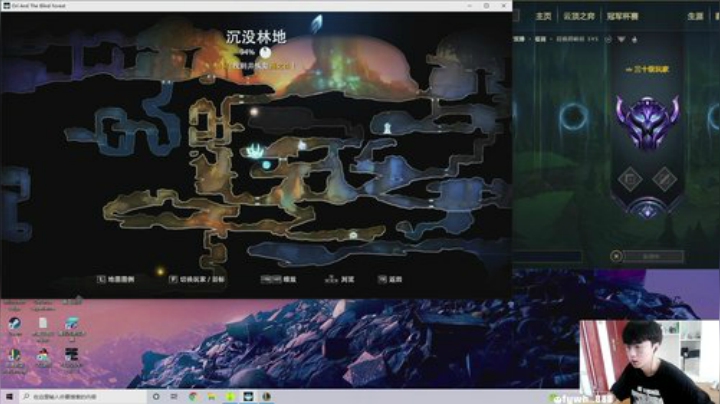Click the empty player slot ring left of banner

(x=574, y=116)
